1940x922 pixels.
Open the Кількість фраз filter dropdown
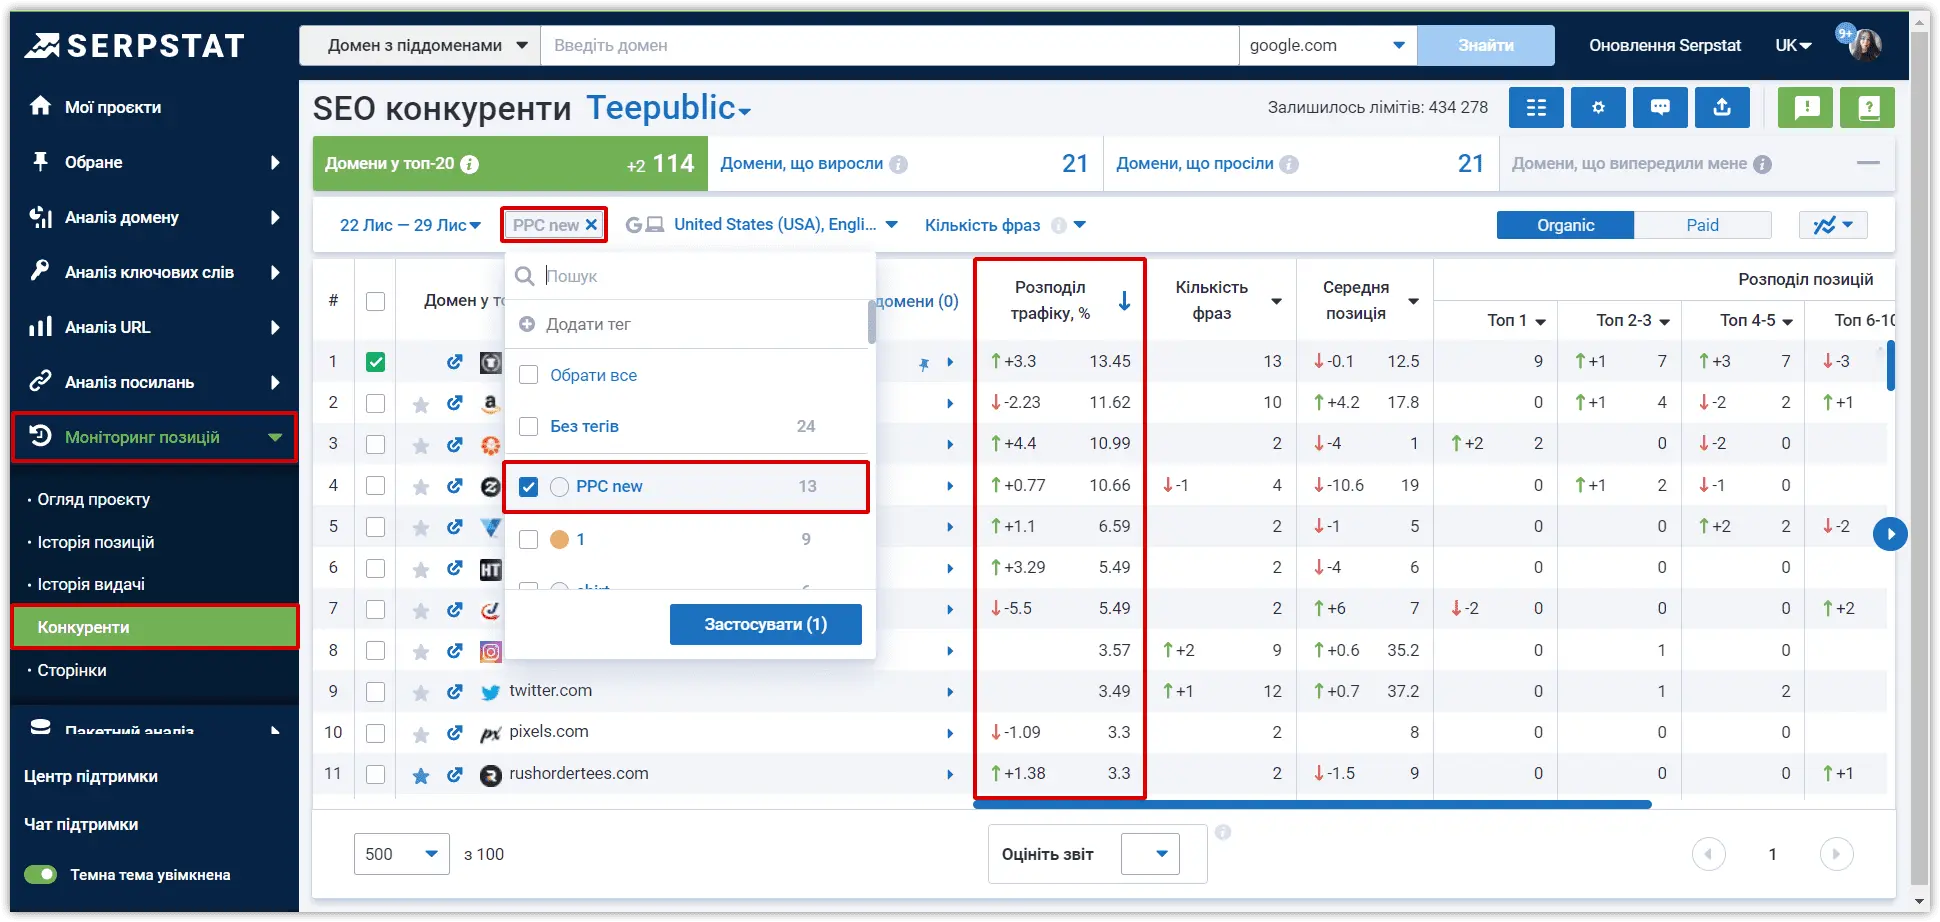pyautogui.click(x=1005, y=226)
